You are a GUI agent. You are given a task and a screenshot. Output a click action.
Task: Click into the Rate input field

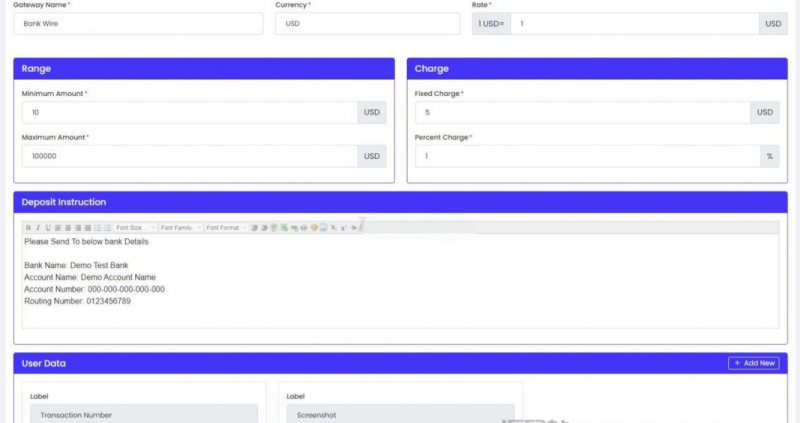(x=635, y=23)
